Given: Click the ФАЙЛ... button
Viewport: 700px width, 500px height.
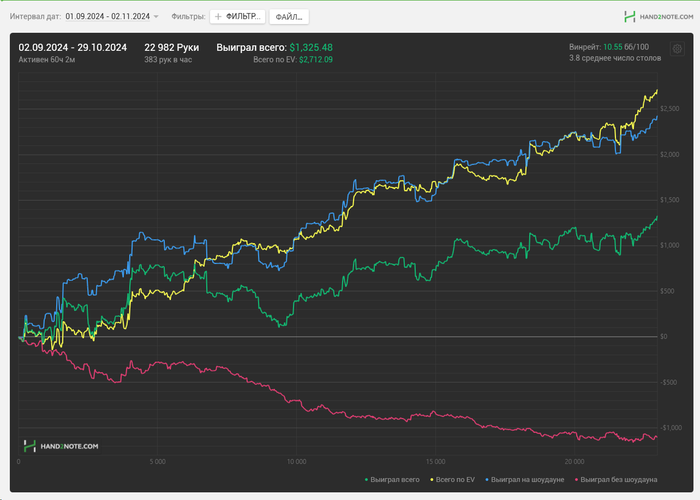Looking at the screenshot, I should click(289, 17).
